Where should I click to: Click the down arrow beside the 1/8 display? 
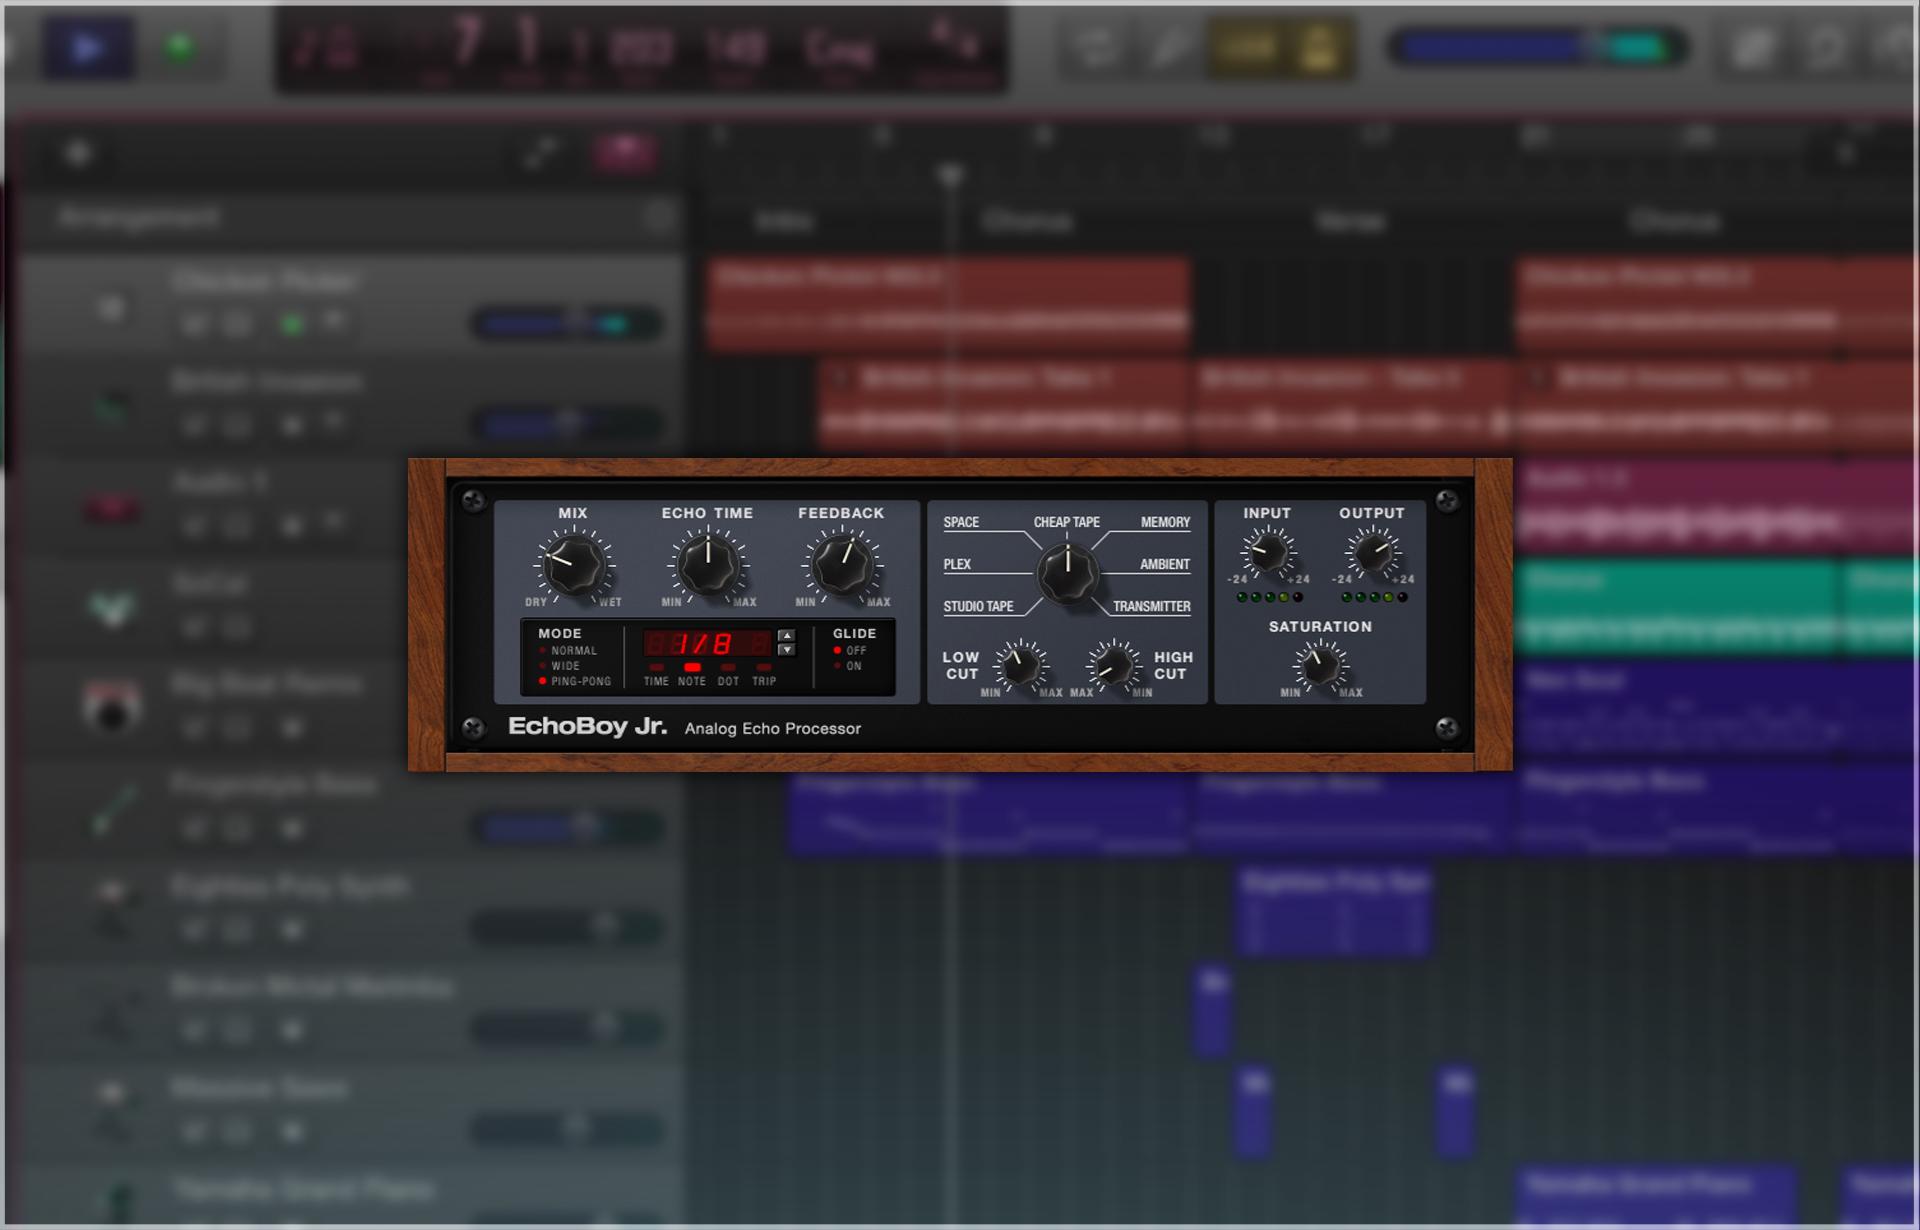pyautogui.click(x=787, y=650)
